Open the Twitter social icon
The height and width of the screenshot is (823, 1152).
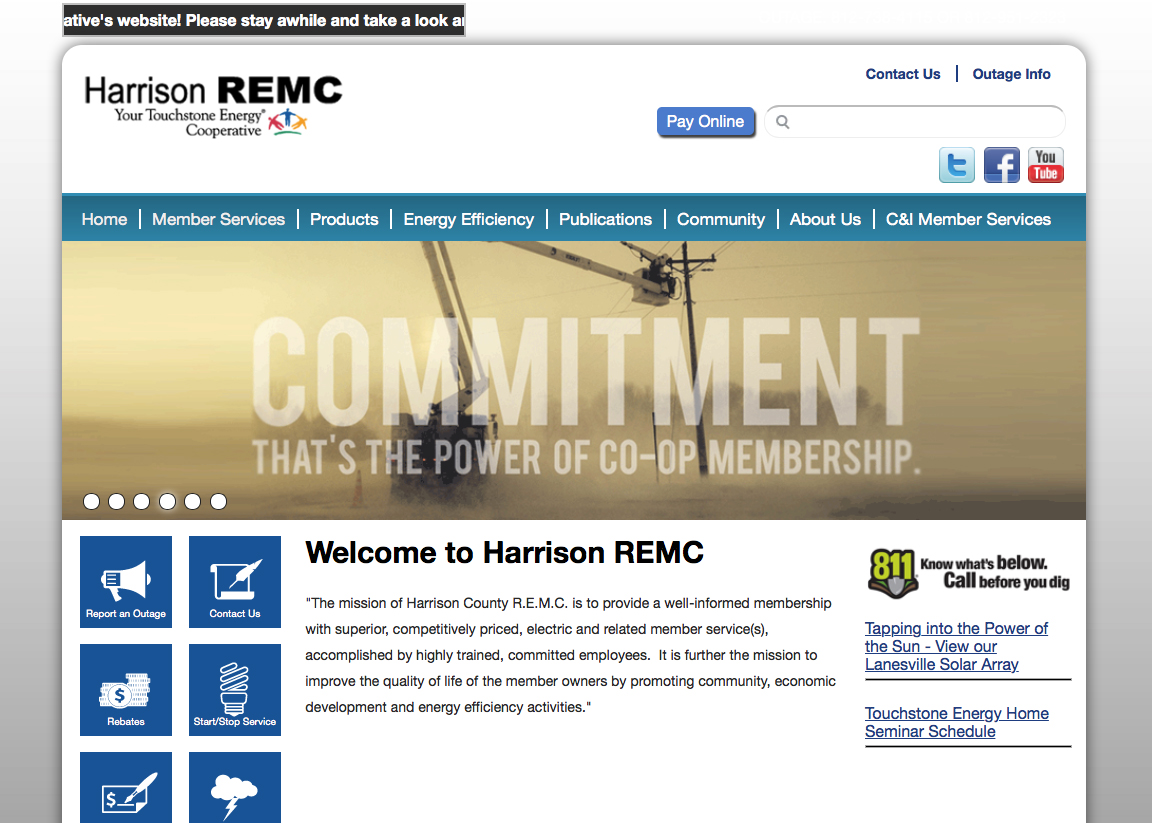(957, 165)
